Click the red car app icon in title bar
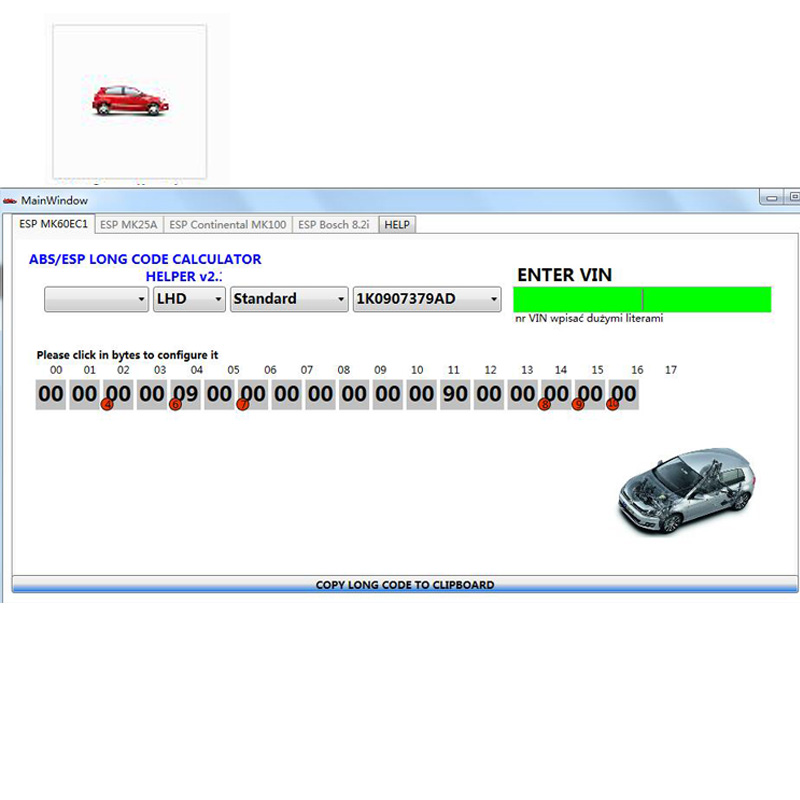The width and height of the screenshot is (800, 800). [11, 201]
